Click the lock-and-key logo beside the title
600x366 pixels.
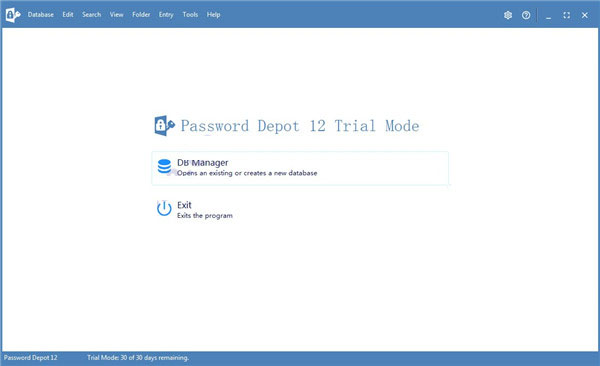click(x=165, y=126)
